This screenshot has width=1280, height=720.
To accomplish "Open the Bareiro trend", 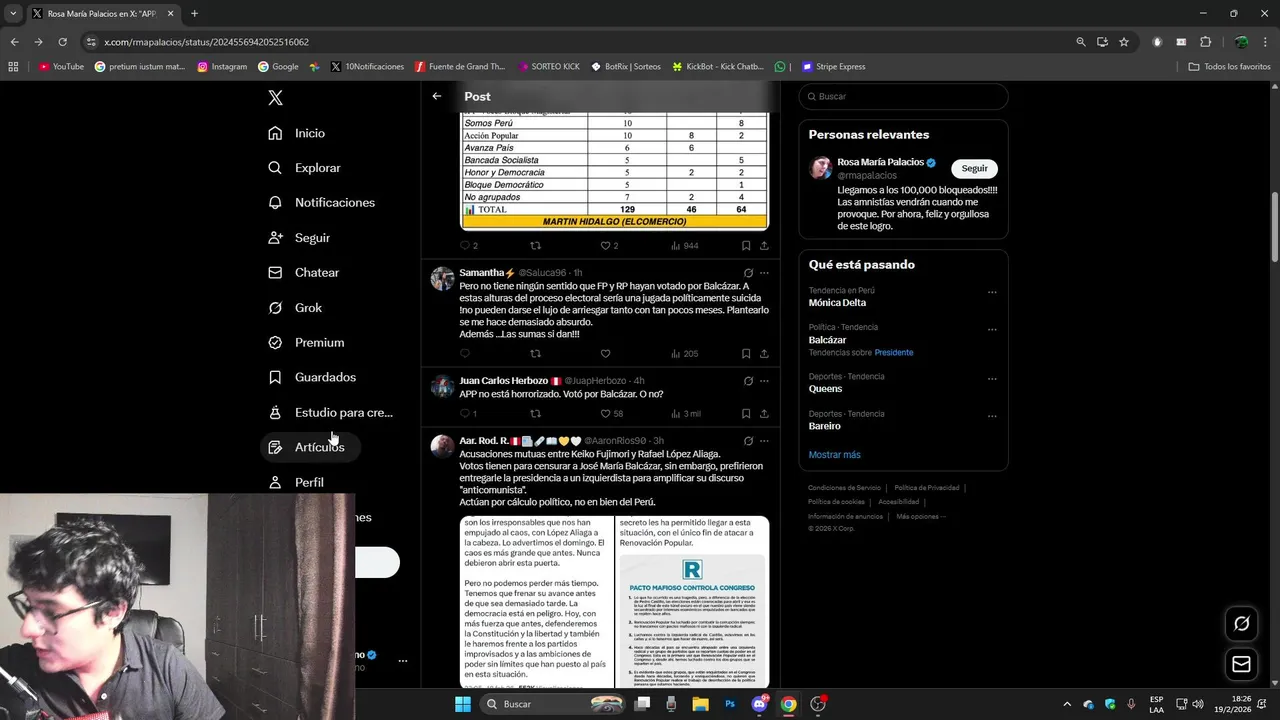I will click(x=825, y=426).
